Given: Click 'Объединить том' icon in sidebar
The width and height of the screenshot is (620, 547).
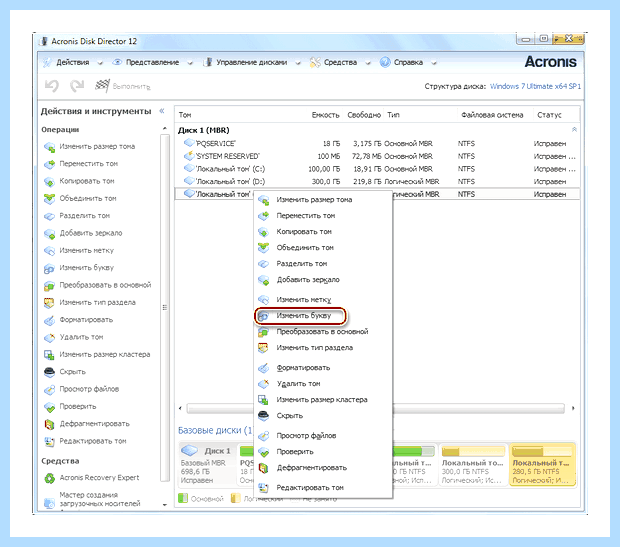Looking at the screenshot, I should pyautogui.click(x=49, y=199).
